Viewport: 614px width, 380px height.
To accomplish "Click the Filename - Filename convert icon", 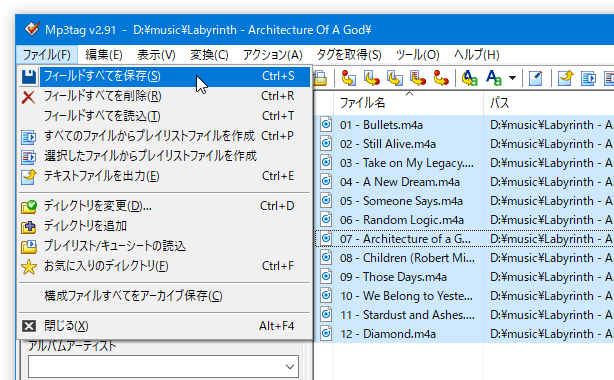I will [395, 78].
